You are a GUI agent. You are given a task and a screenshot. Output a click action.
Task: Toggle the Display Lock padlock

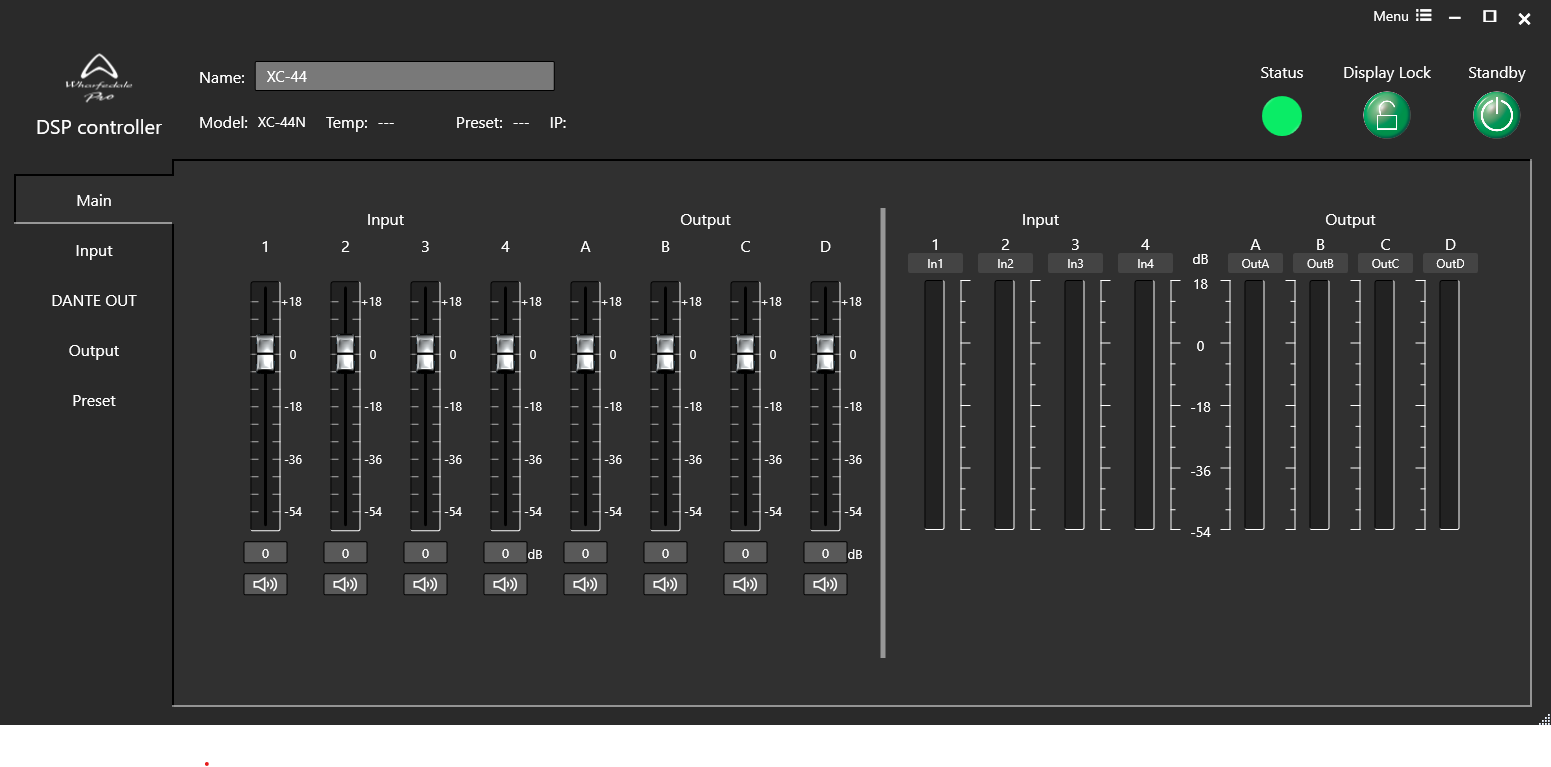coord(1386,116)
